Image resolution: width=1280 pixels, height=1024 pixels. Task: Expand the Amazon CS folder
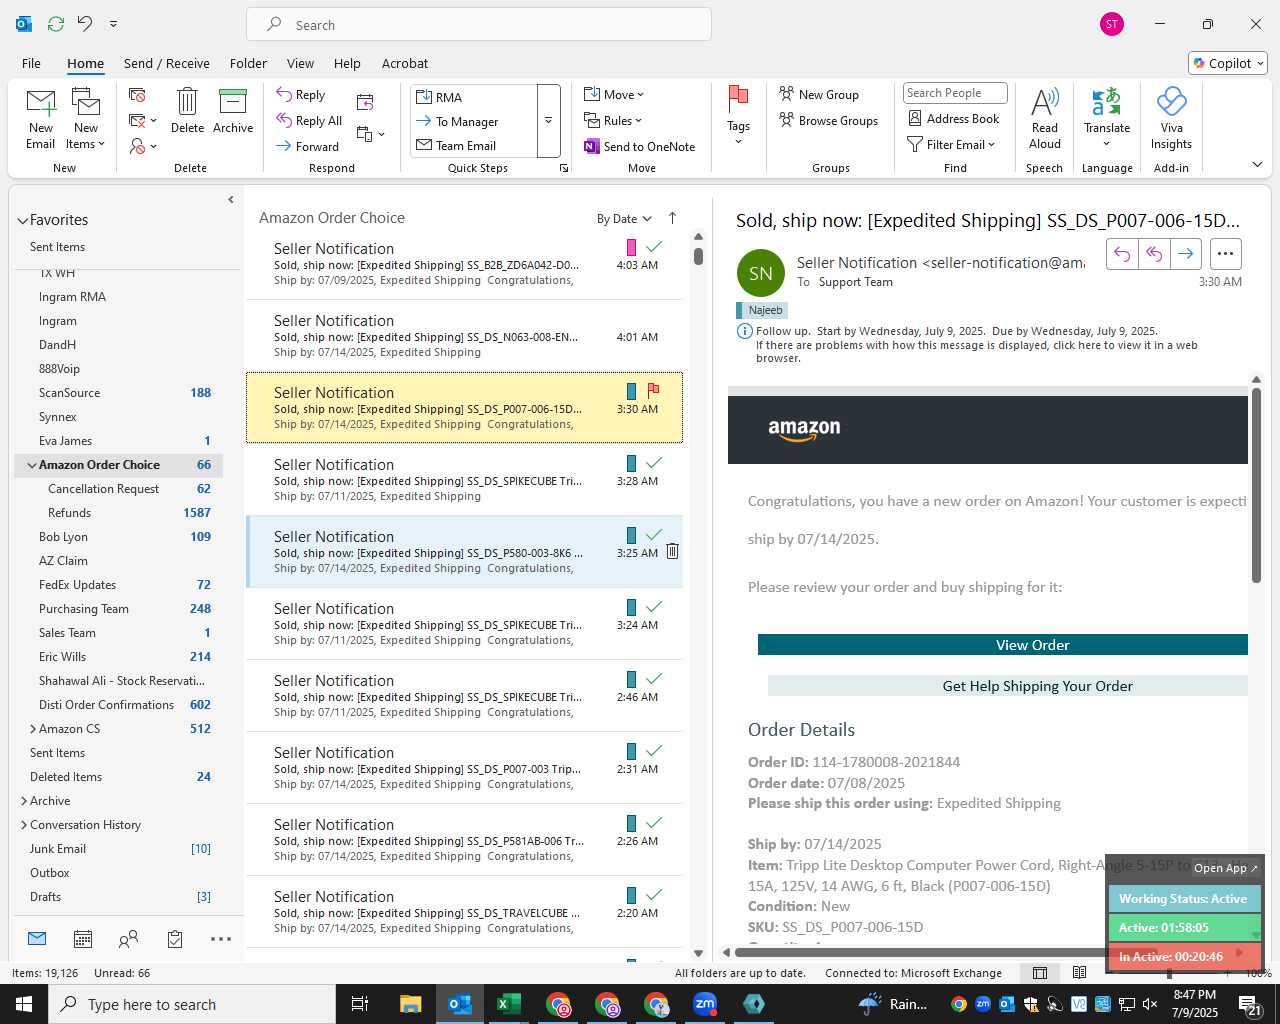point(33,729)
